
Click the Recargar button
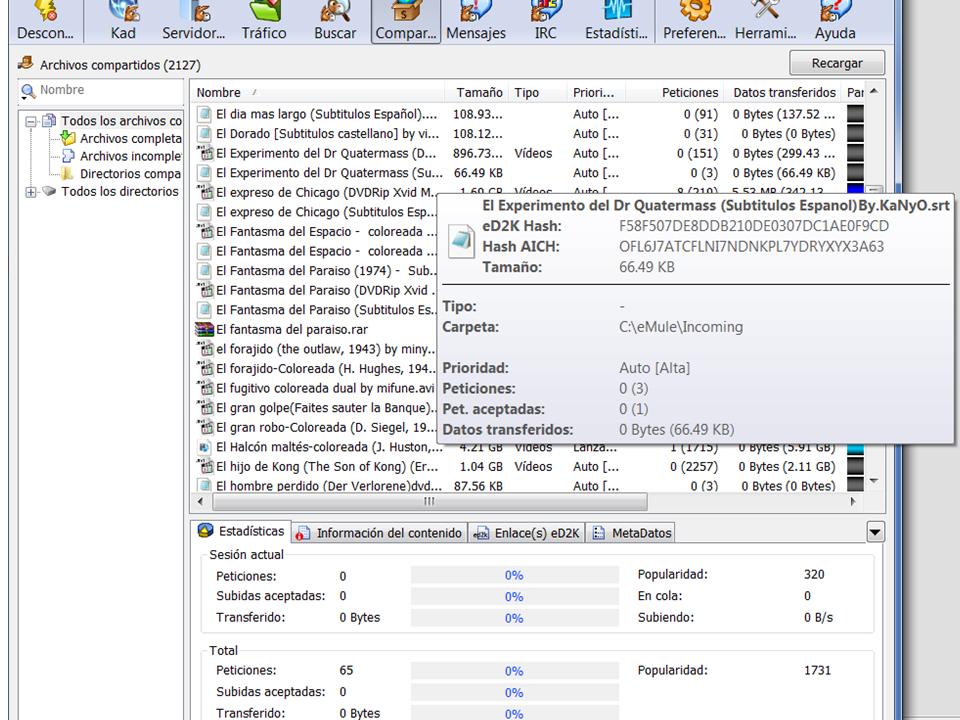click(837, 63)
